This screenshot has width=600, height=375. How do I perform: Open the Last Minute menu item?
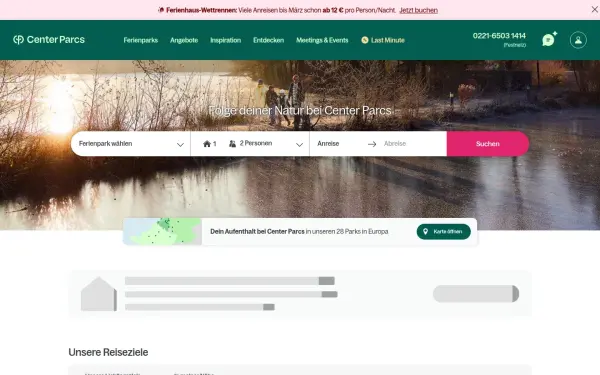pos(383,40)
